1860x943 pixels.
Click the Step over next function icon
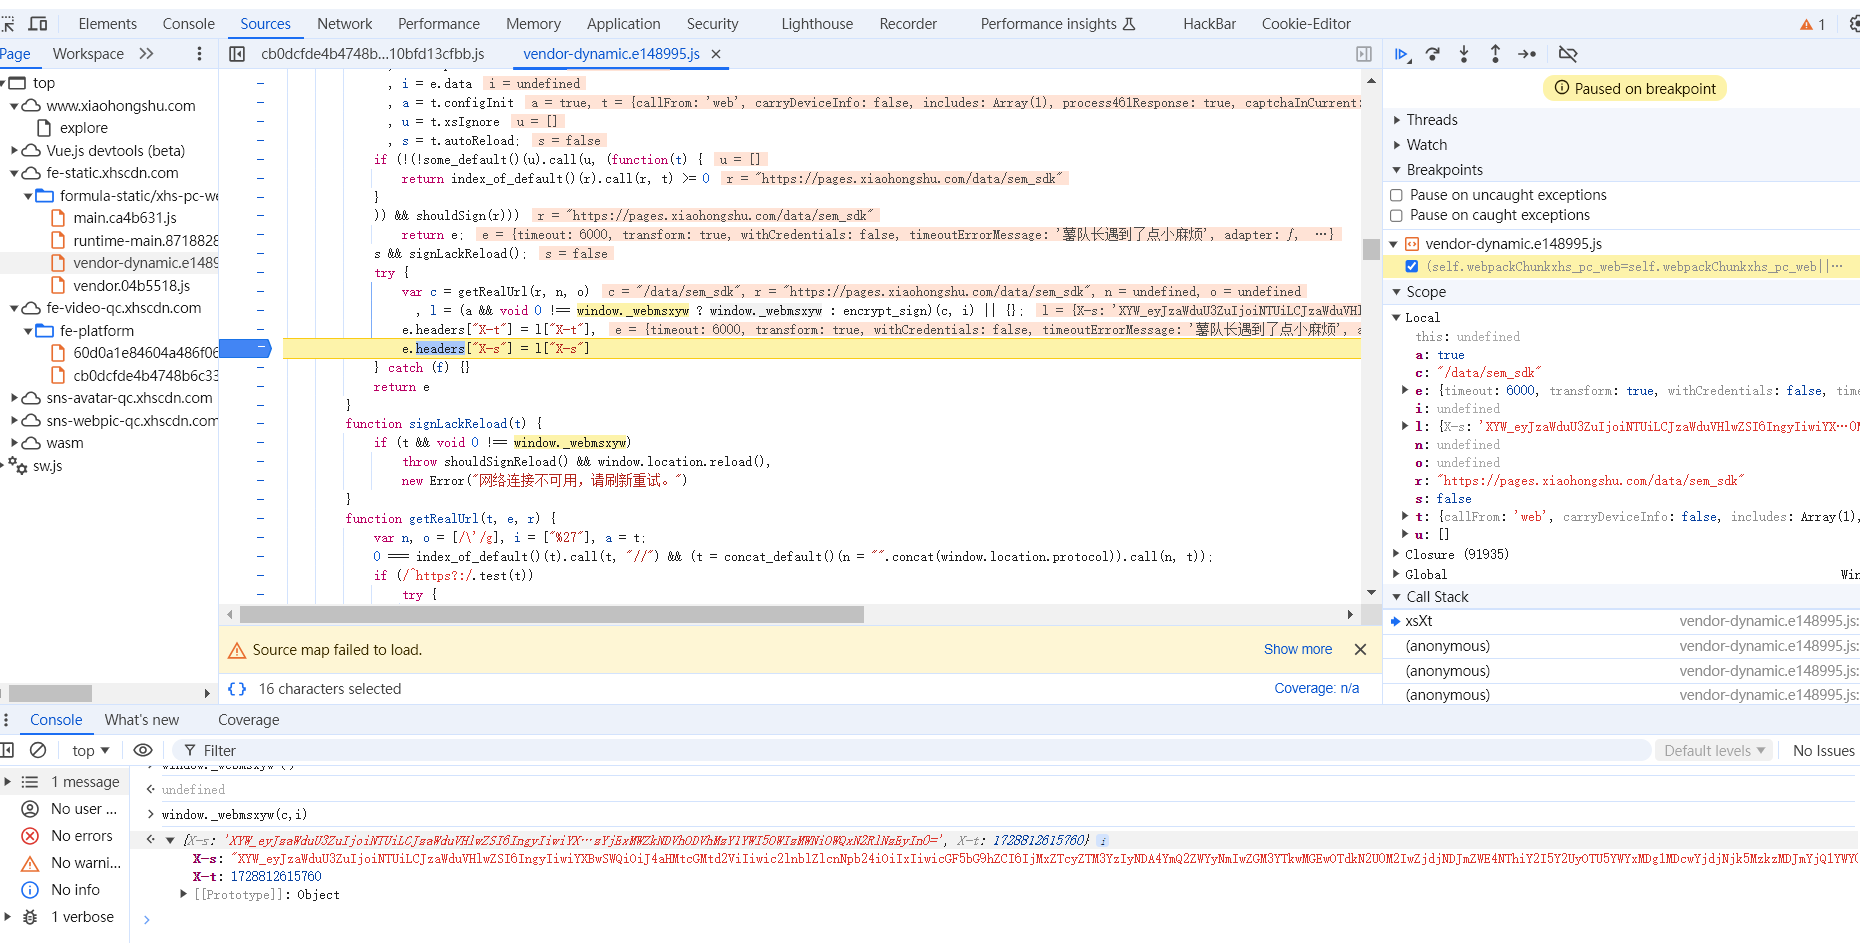click(x=1433, y=54)
